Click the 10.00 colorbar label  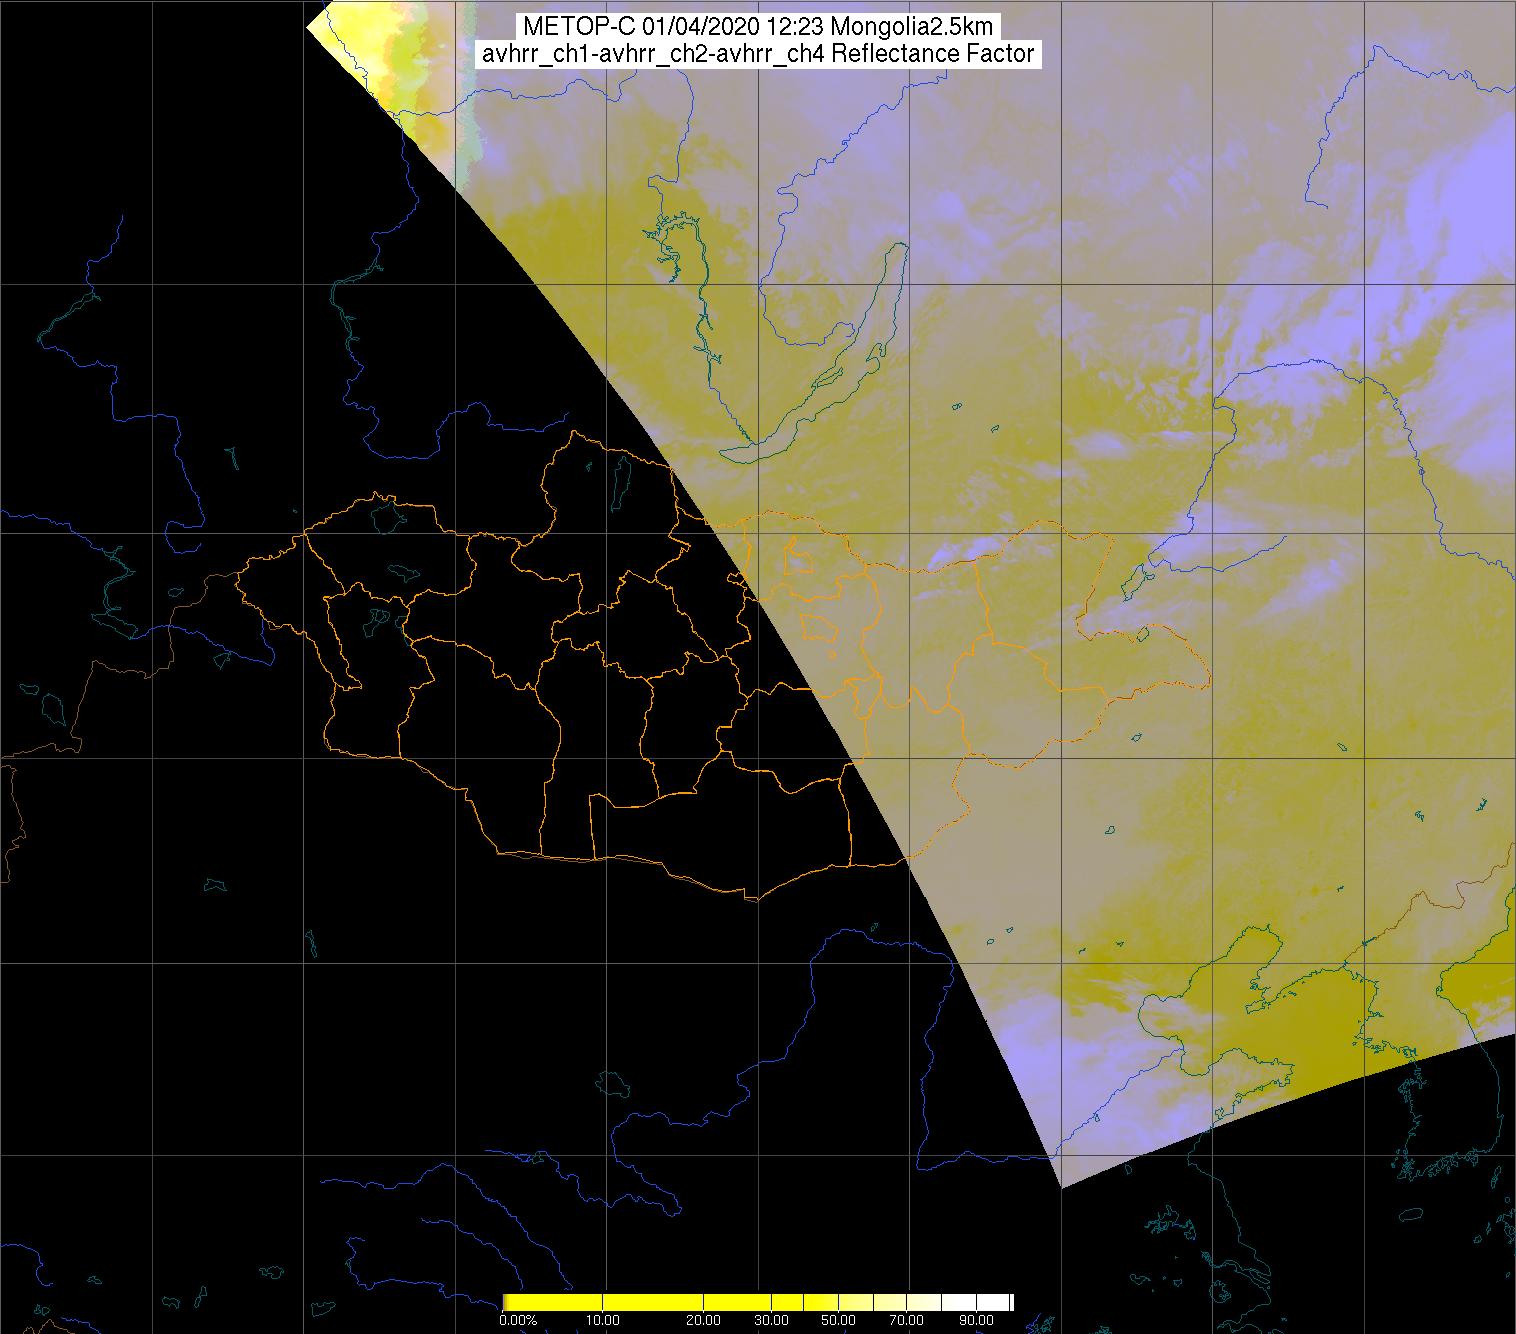[603, 1320]
